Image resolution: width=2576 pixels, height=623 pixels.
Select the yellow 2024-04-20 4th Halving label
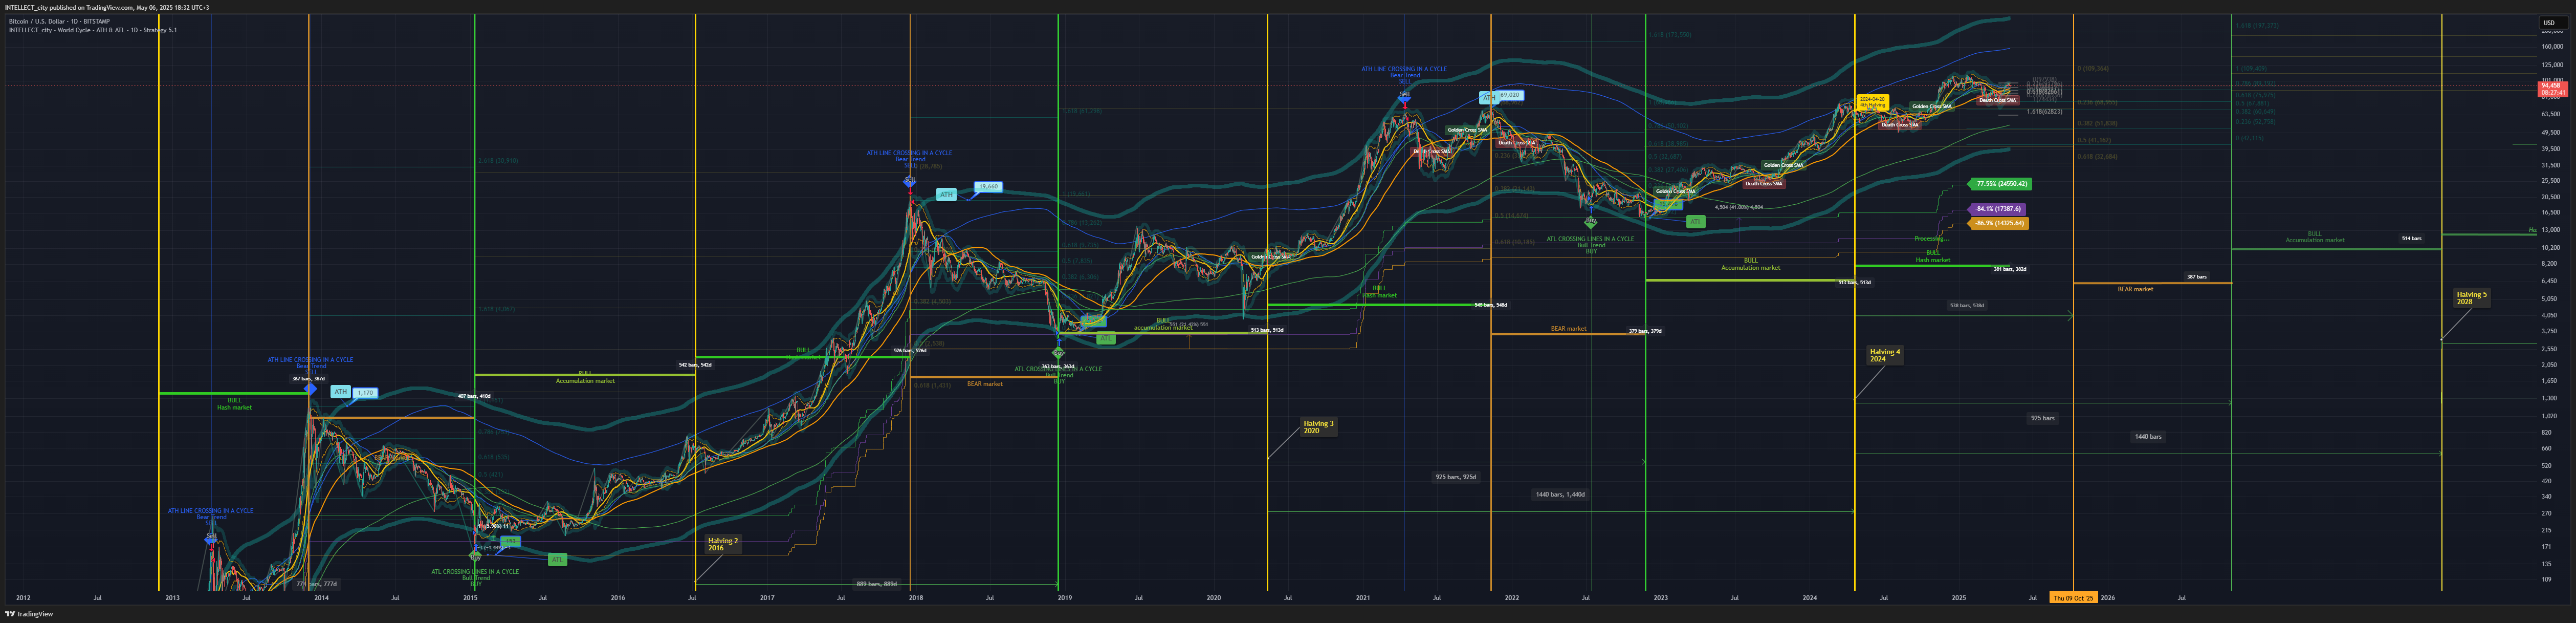tap(1872, 102)
